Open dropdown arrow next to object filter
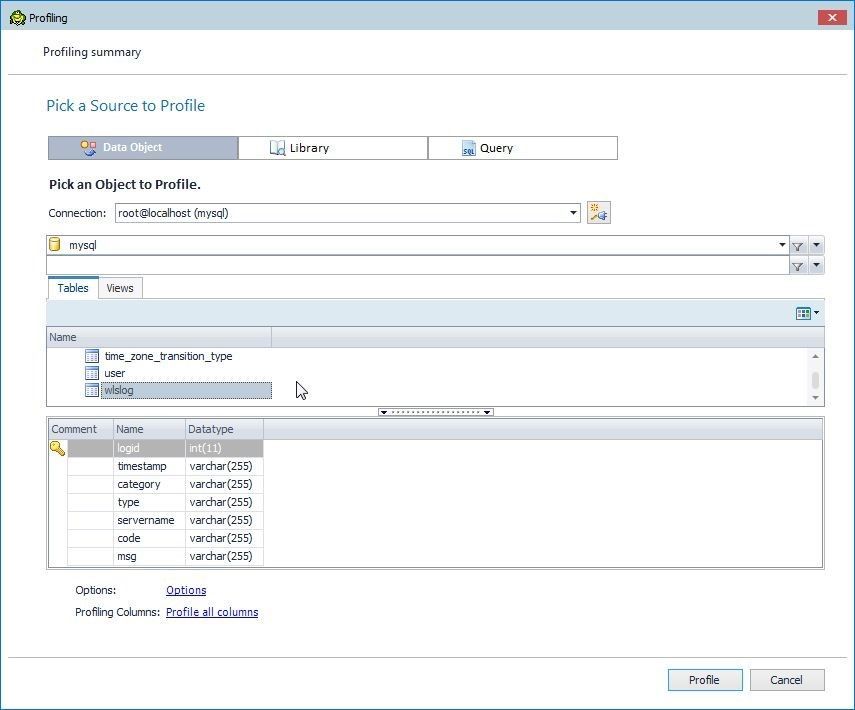 coord(816,266)
